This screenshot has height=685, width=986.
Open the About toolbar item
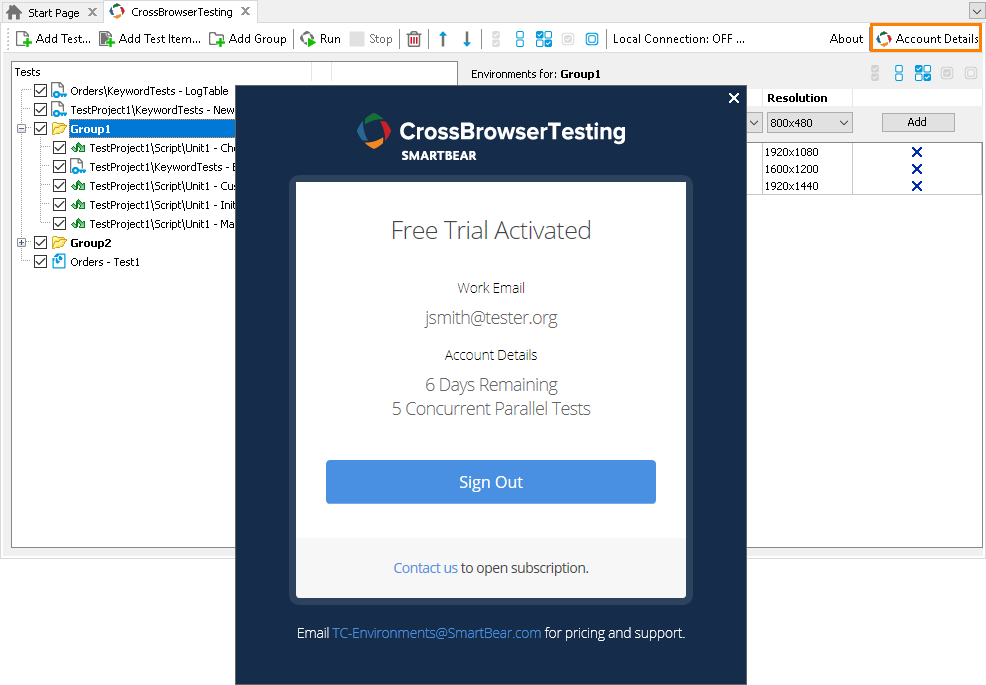pos(846,39)
